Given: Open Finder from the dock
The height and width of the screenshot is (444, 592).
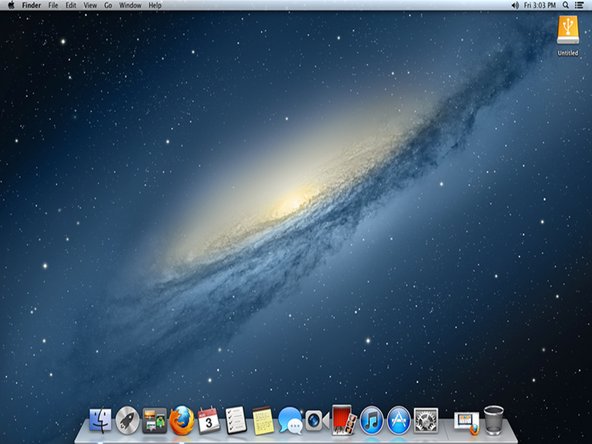Looking at the screenshot, I should click(x=100, y=420).
